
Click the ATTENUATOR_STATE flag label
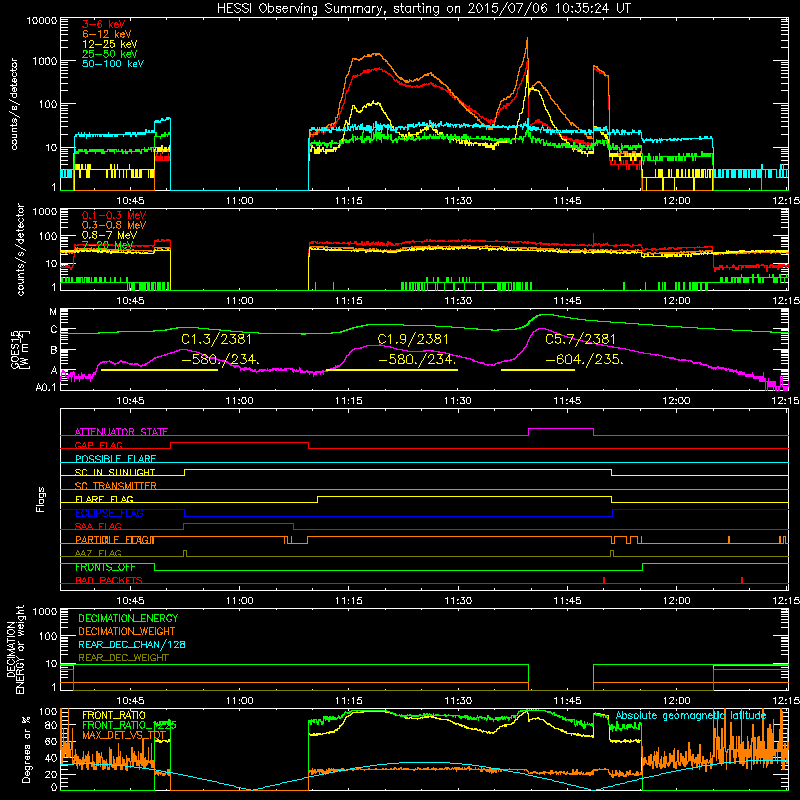121,432
